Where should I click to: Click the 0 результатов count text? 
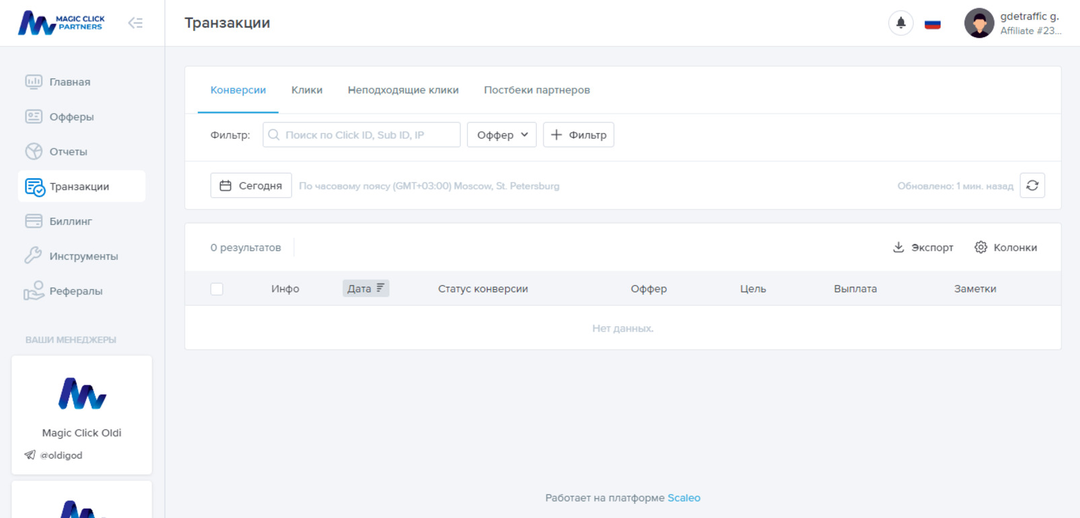point(246,248)
